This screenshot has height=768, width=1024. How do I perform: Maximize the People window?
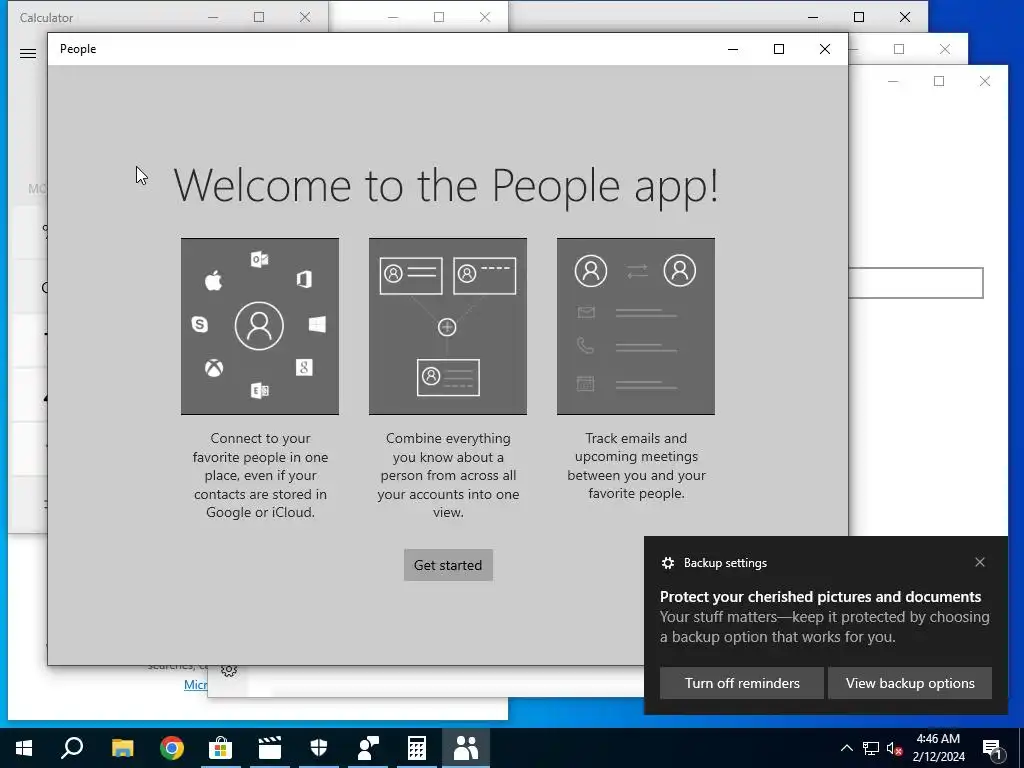[x=778, y=49]
